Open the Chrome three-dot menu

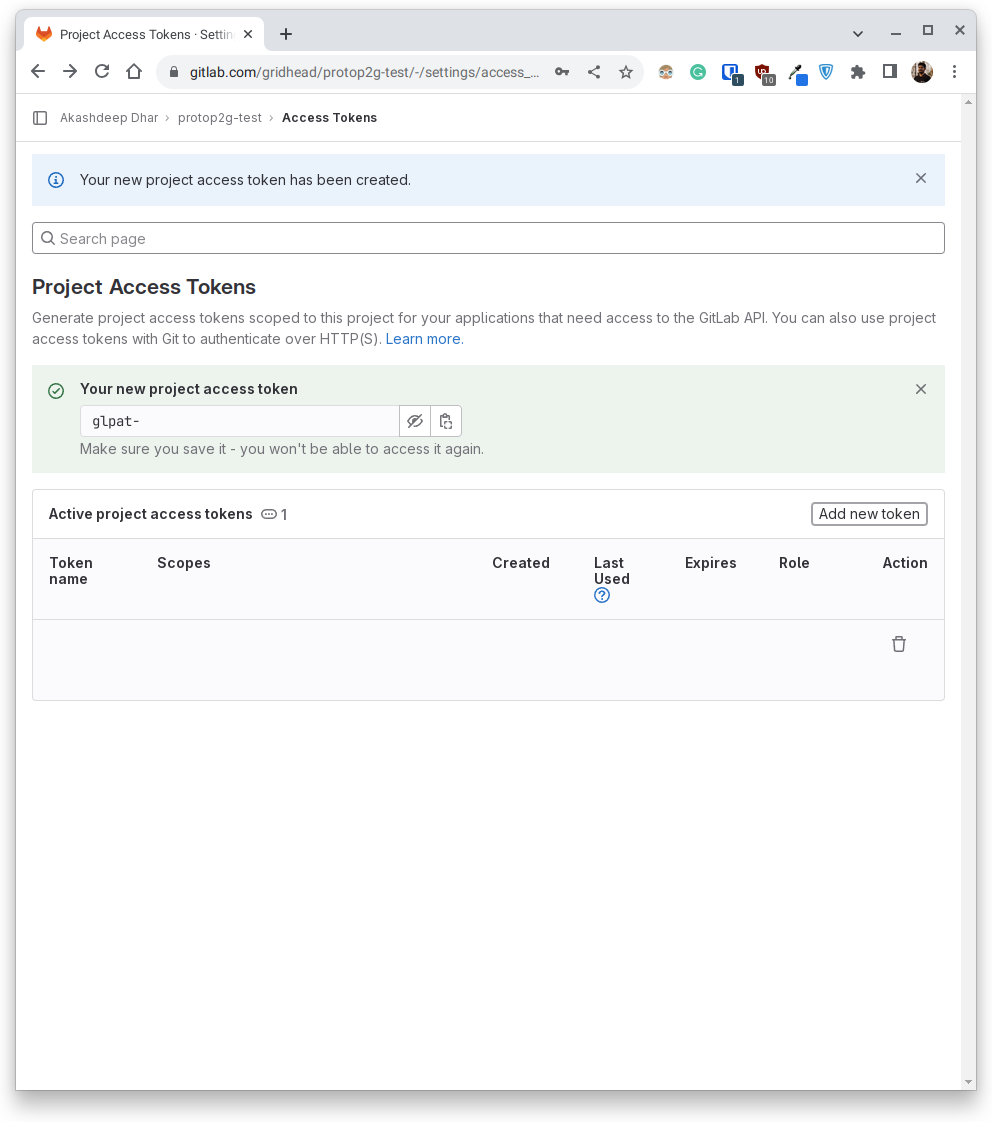click(x=954, y=72)
